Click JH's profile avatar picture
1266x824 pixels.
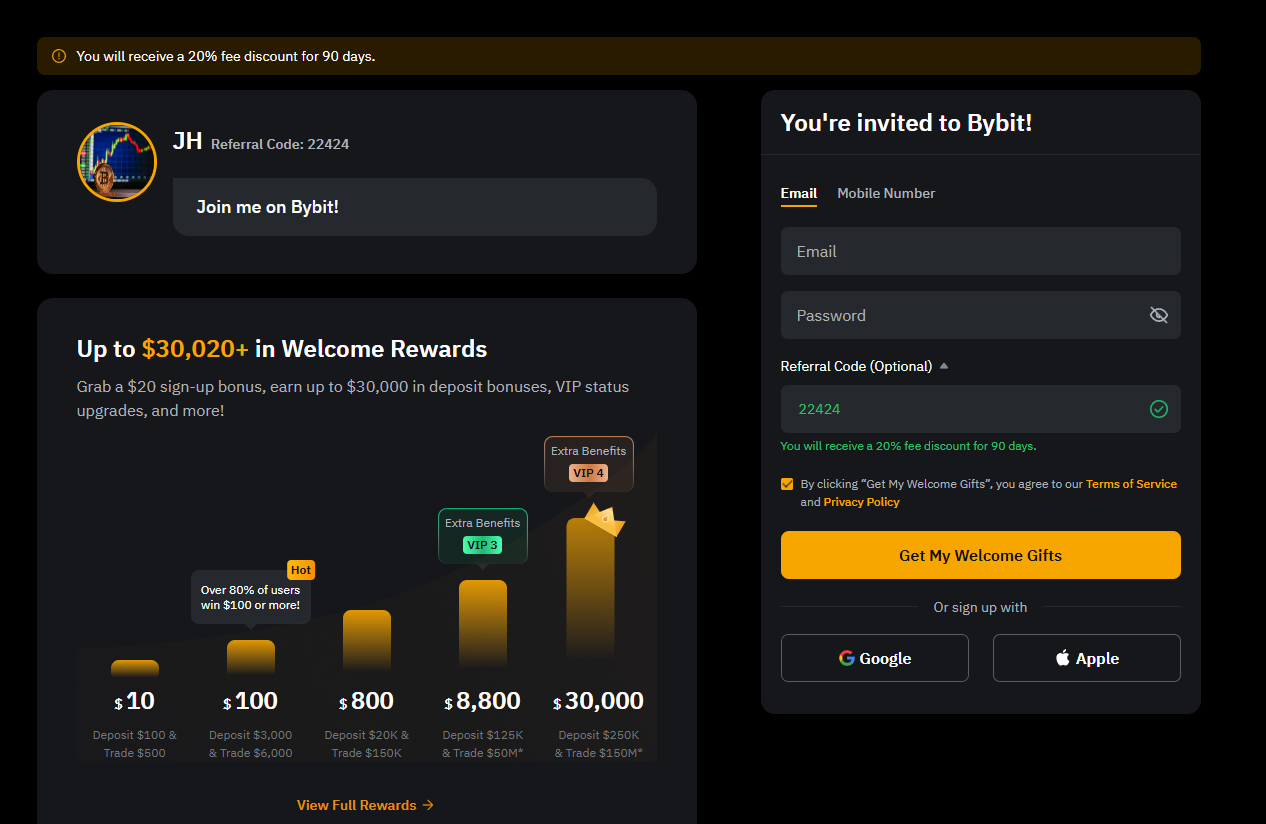click(x=117, y=162)
